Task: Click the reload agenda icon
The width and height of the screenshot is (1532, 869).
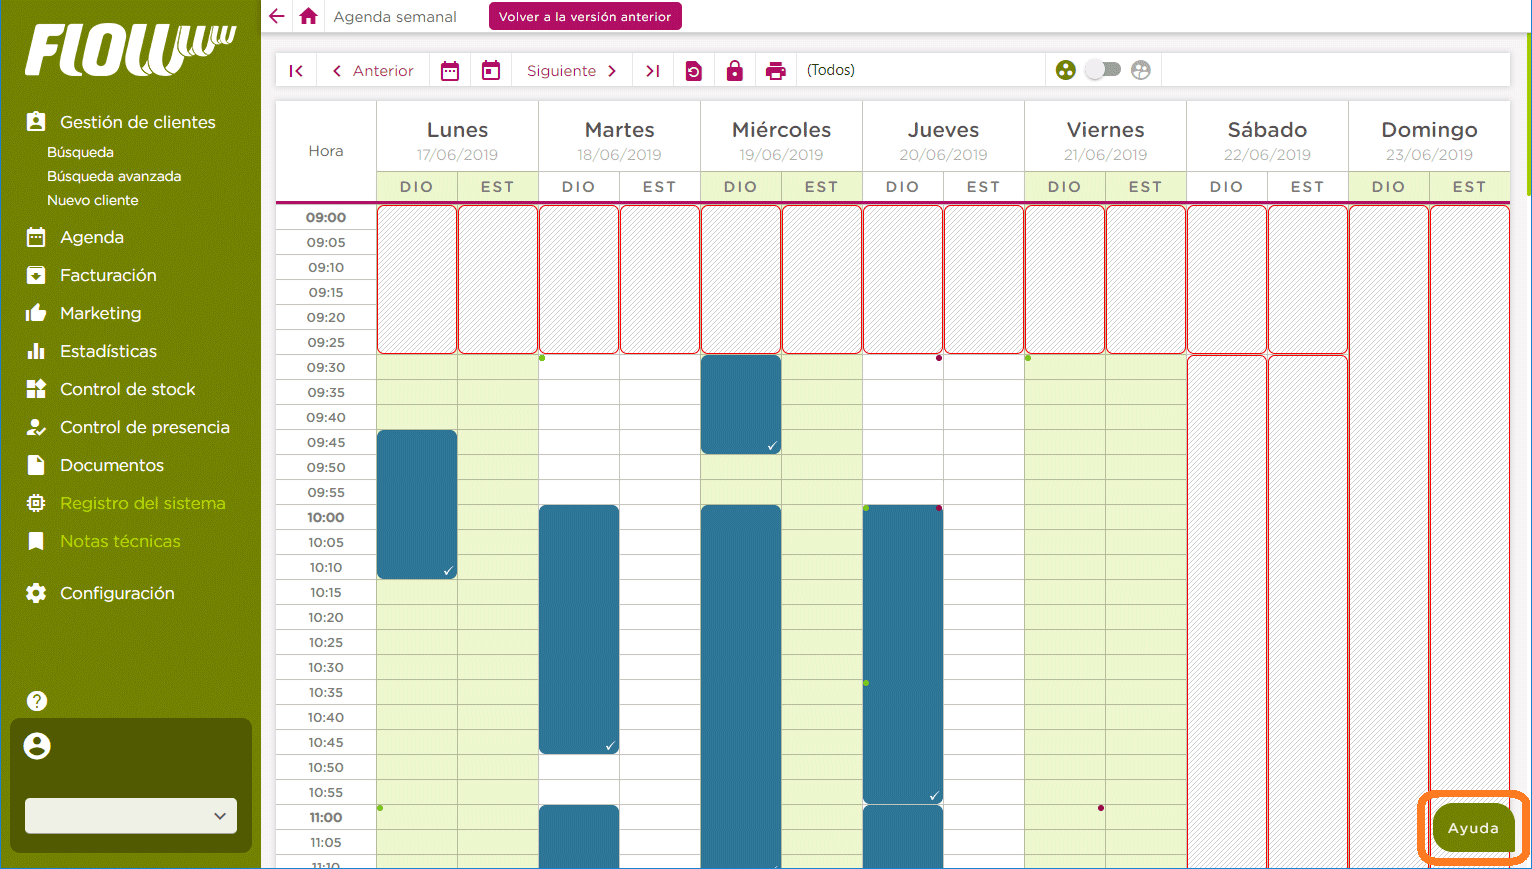Action: (693, 70)
